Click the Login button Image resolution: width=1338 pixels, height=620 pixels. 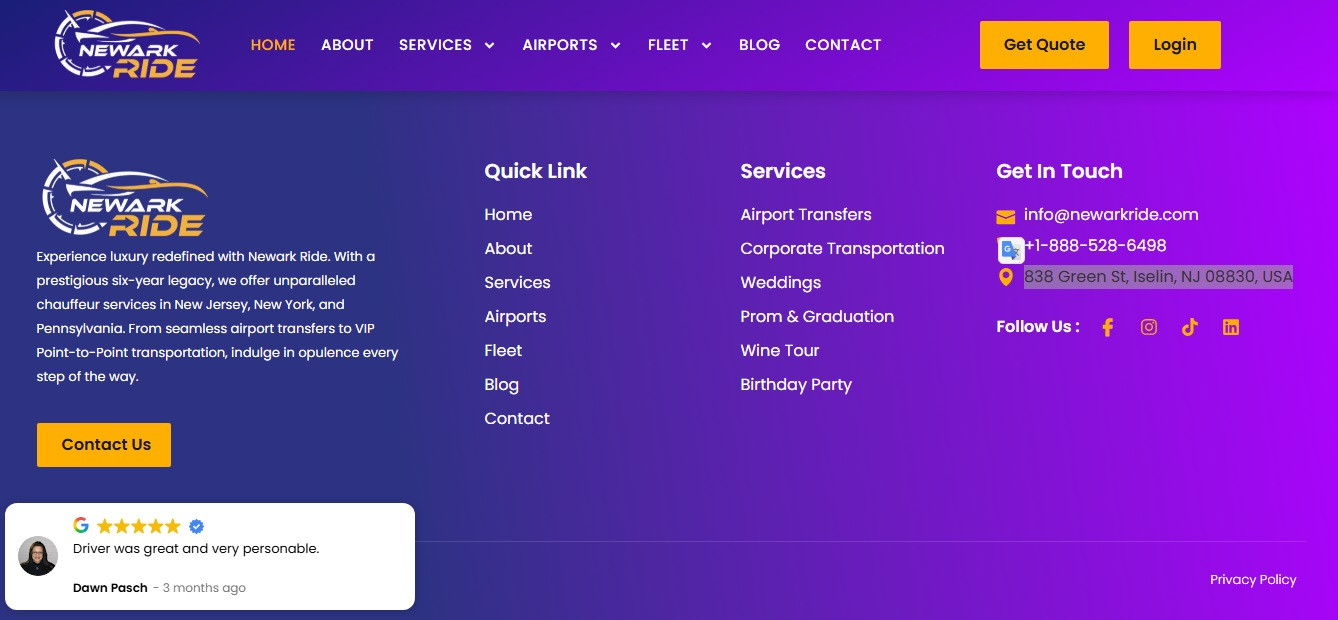pyautogui.click(x=1175, y=45)
